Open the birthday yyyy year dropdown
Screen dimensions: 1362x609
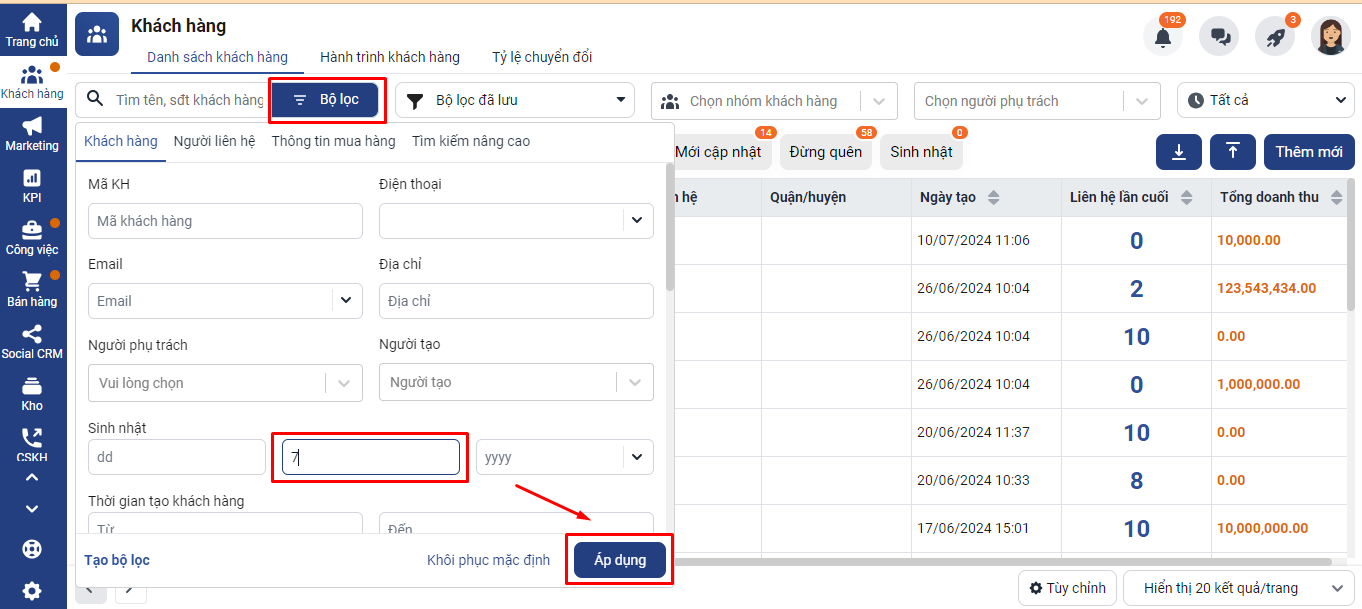point(564,457)
